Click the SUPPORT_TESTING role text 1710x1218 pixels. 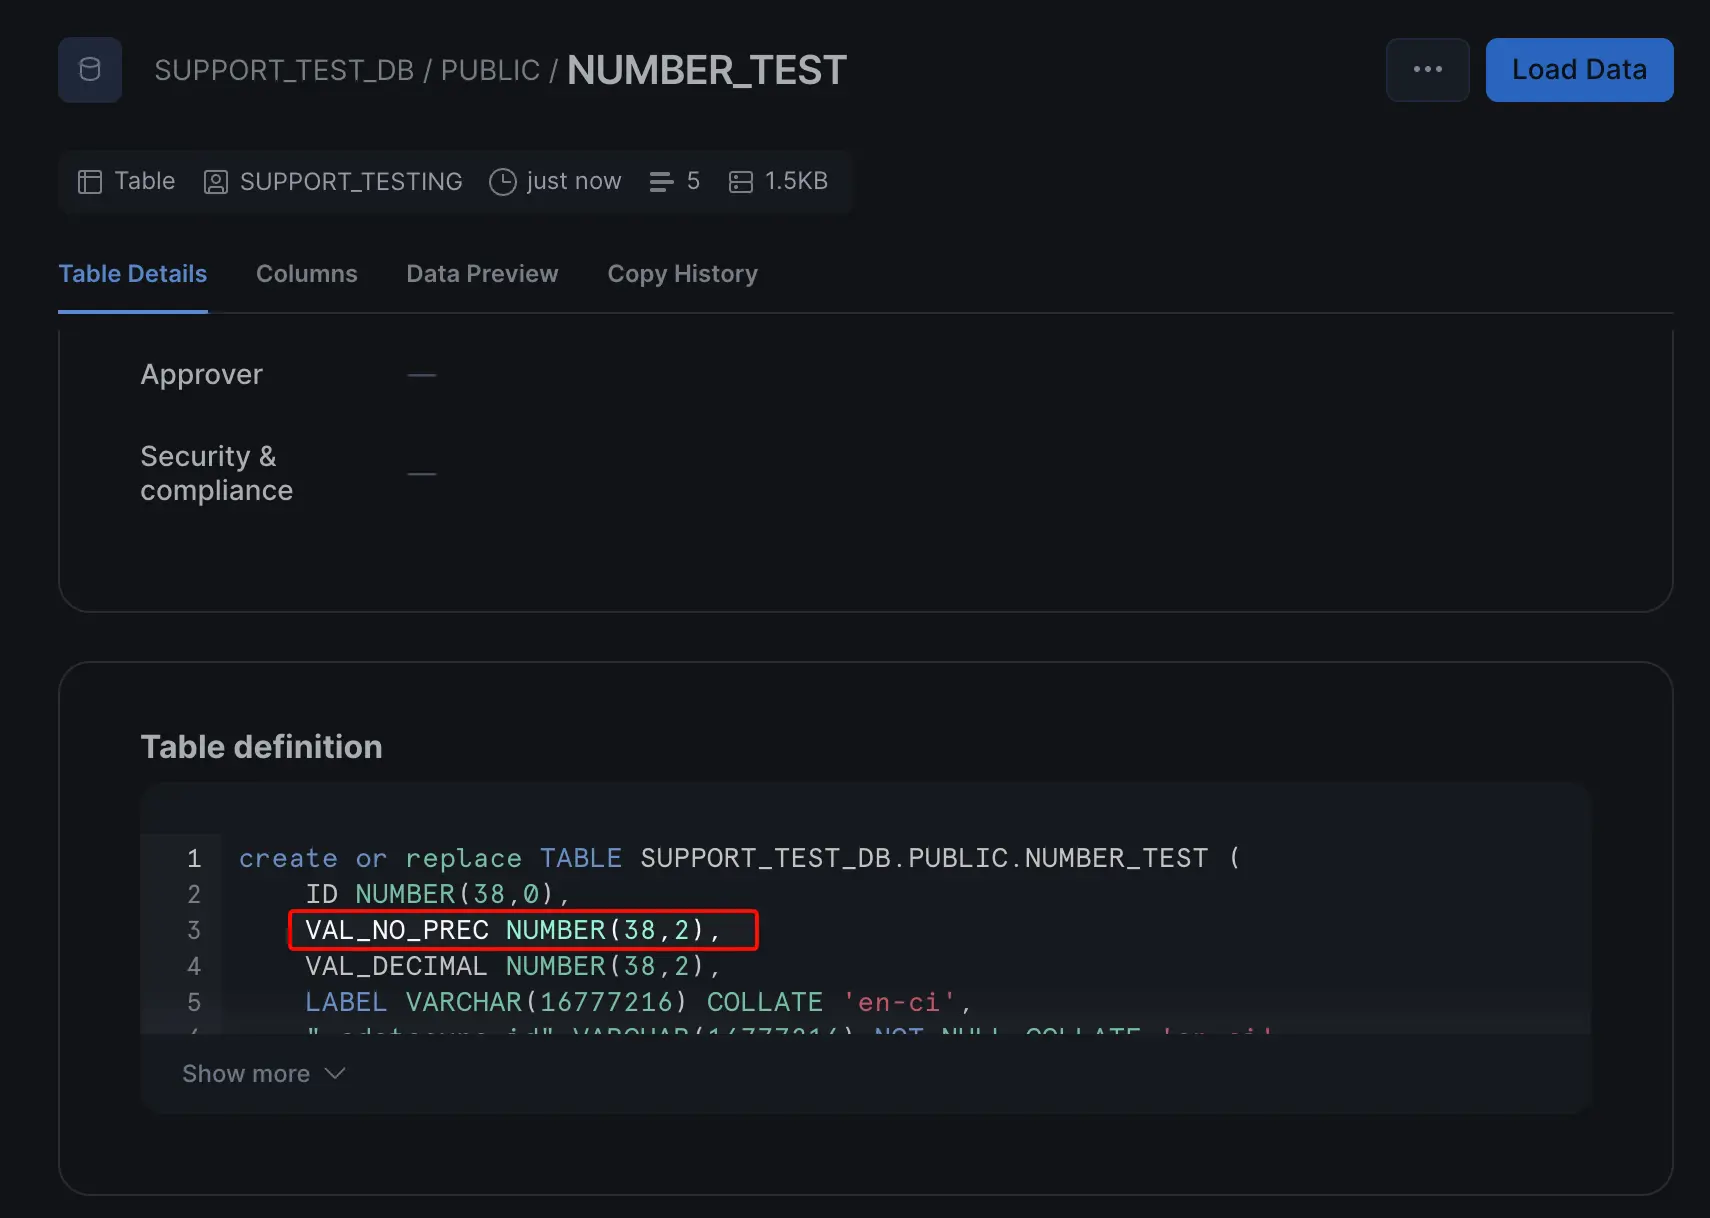click(x=351, y=181)
